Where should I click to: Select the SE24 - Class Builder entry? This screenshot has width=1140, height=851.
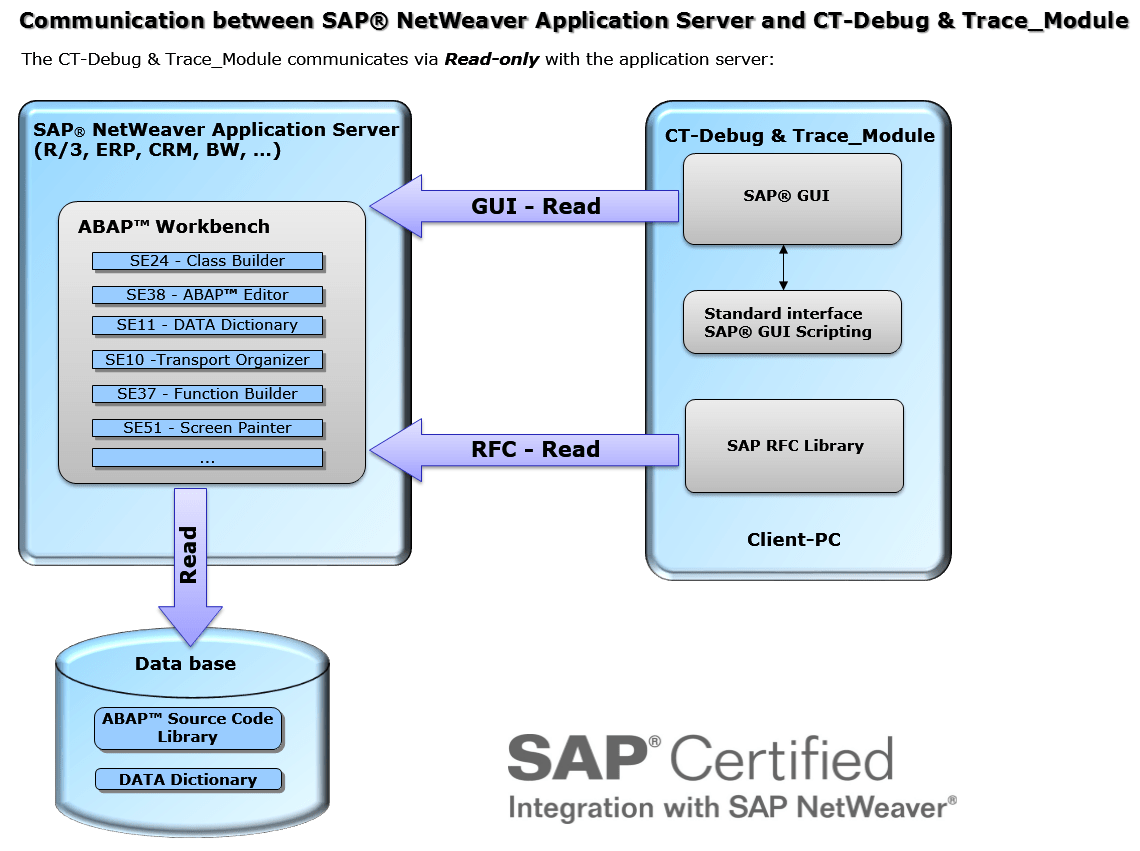coord(208,261)
